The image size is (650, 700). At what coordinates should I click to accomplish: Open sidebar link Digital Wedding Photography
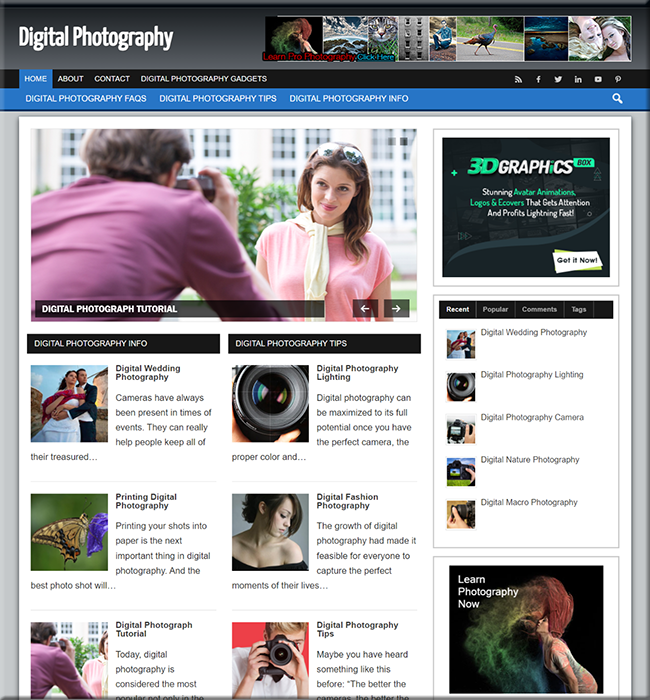click(x=533, y=333)
